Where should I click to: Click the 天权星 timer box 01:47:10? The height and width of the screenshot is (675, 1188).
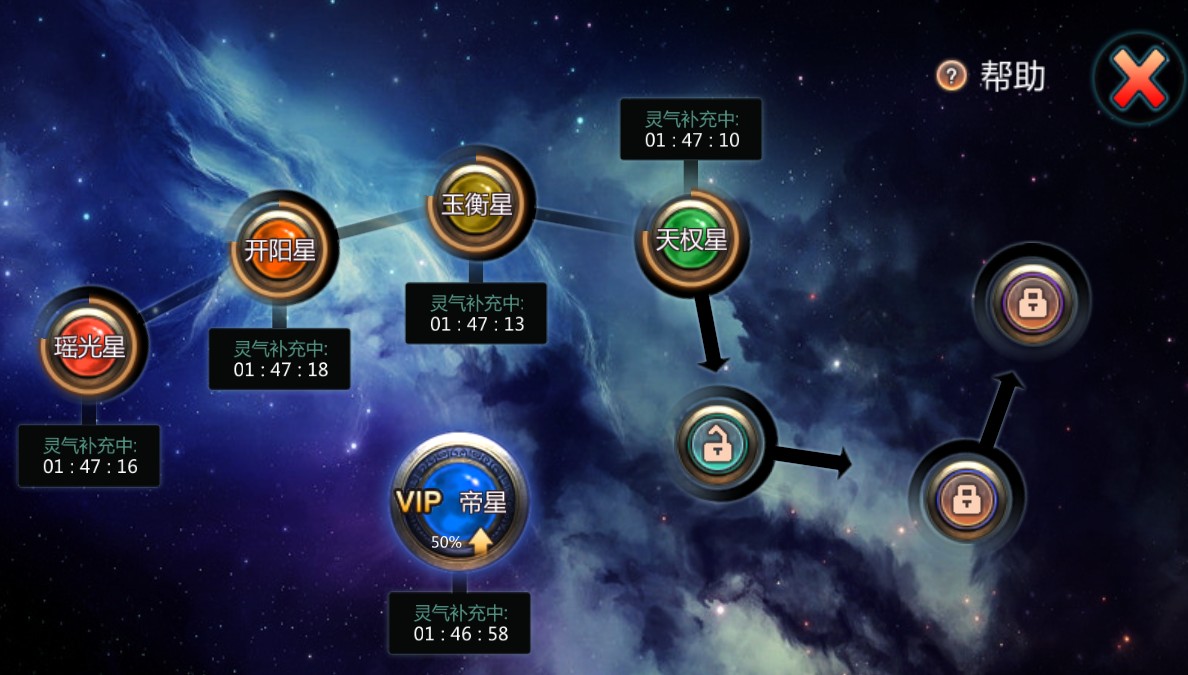pyautogui.click(x=691, y=129)
